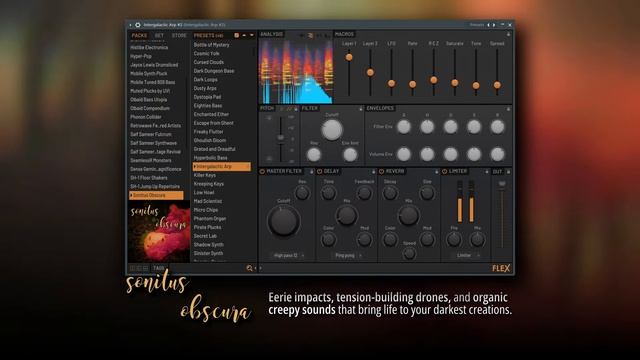Viewport: 640px width, 360px height.
Task: Click the Out volume fader
Action: pyautogui.click(x=502, y=184)
